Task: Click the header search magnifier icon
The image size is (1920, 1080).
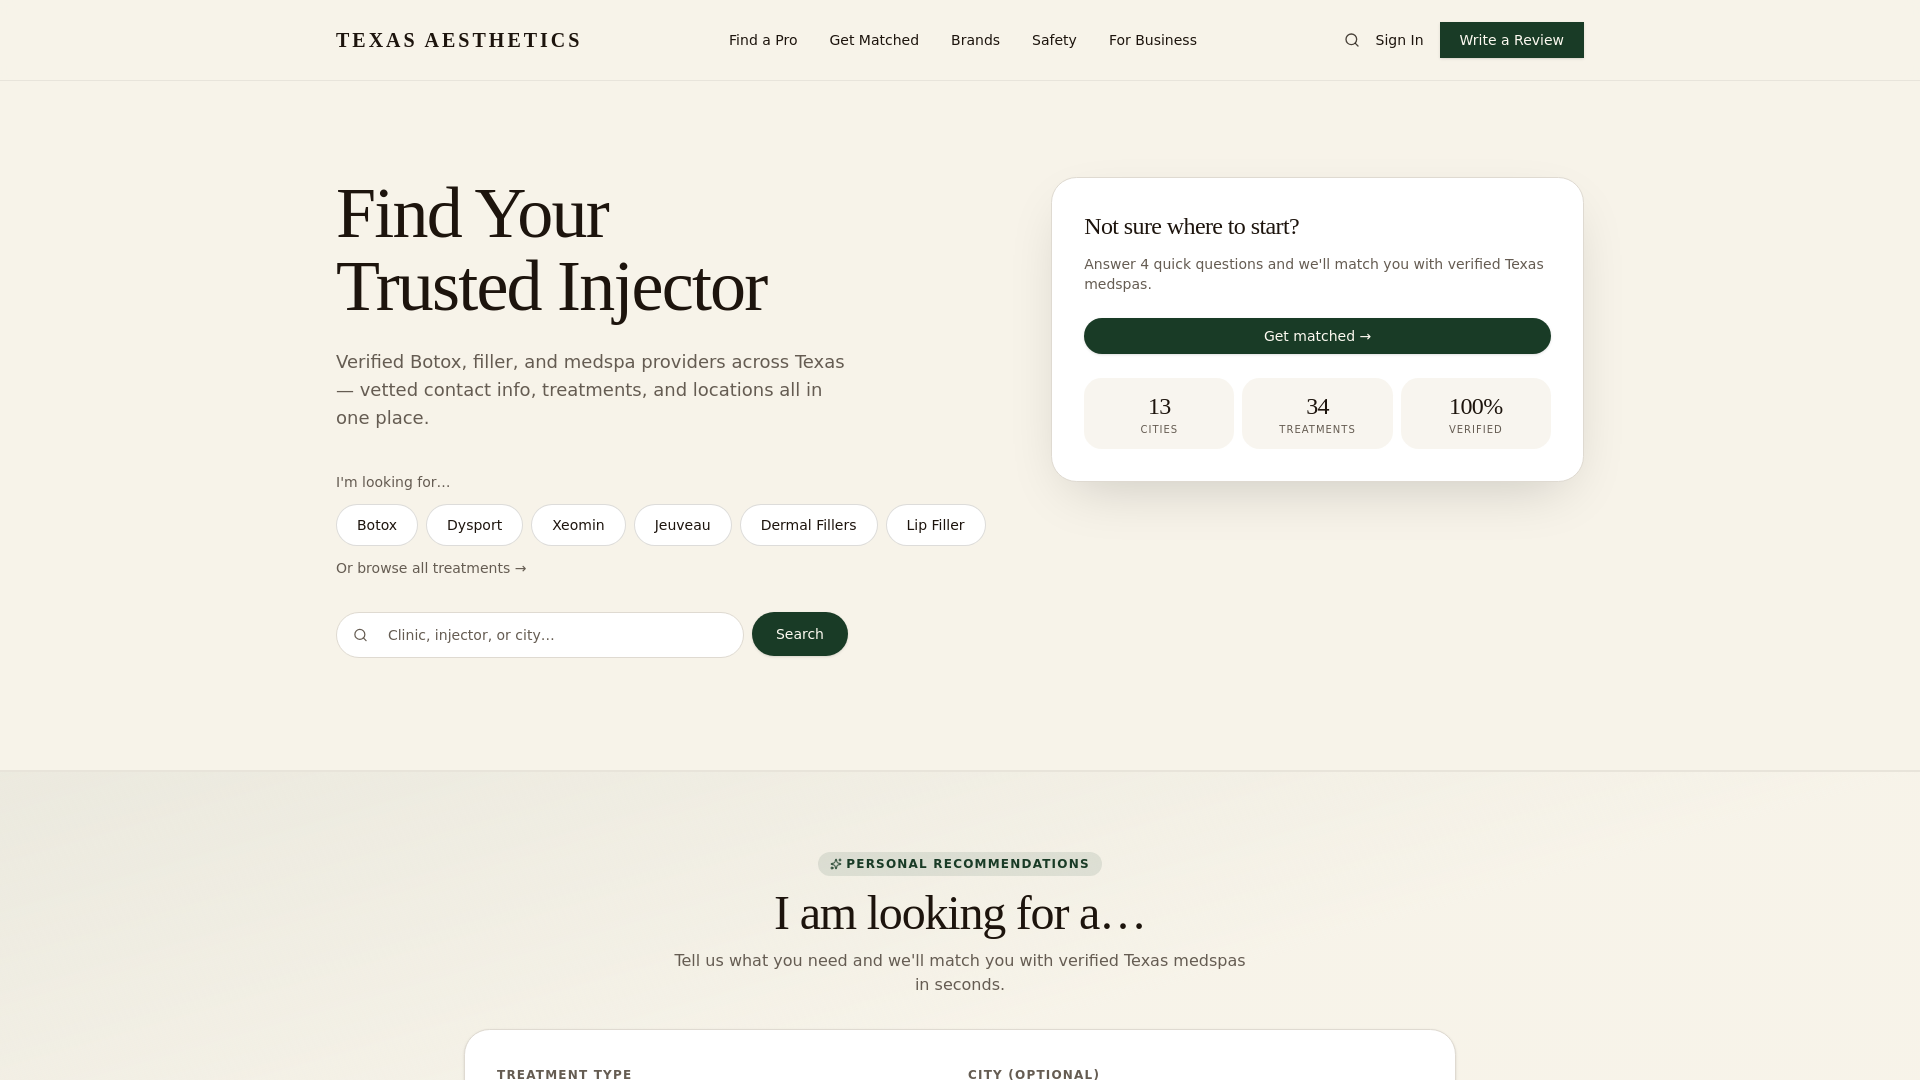Action: tap(1352, 40)
